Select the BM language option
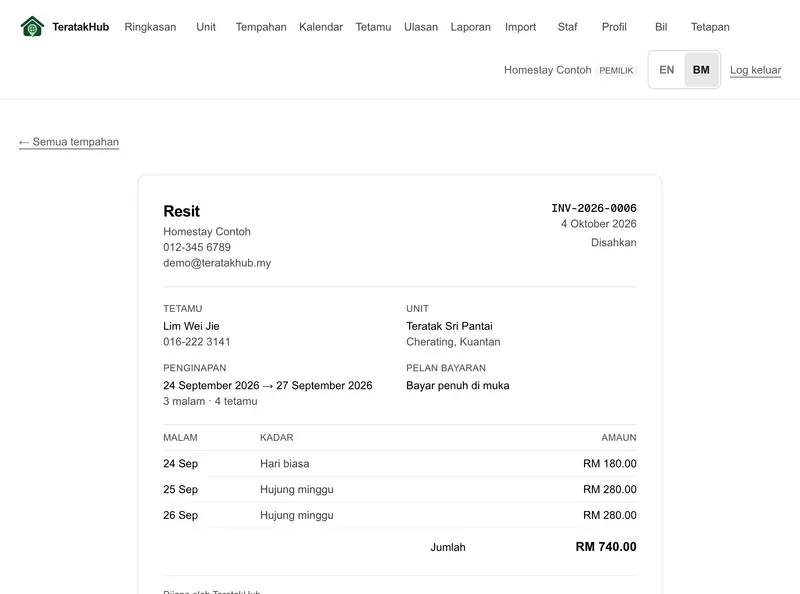The height and width of the screenshot is (594, 800). [x=701, y=70]
